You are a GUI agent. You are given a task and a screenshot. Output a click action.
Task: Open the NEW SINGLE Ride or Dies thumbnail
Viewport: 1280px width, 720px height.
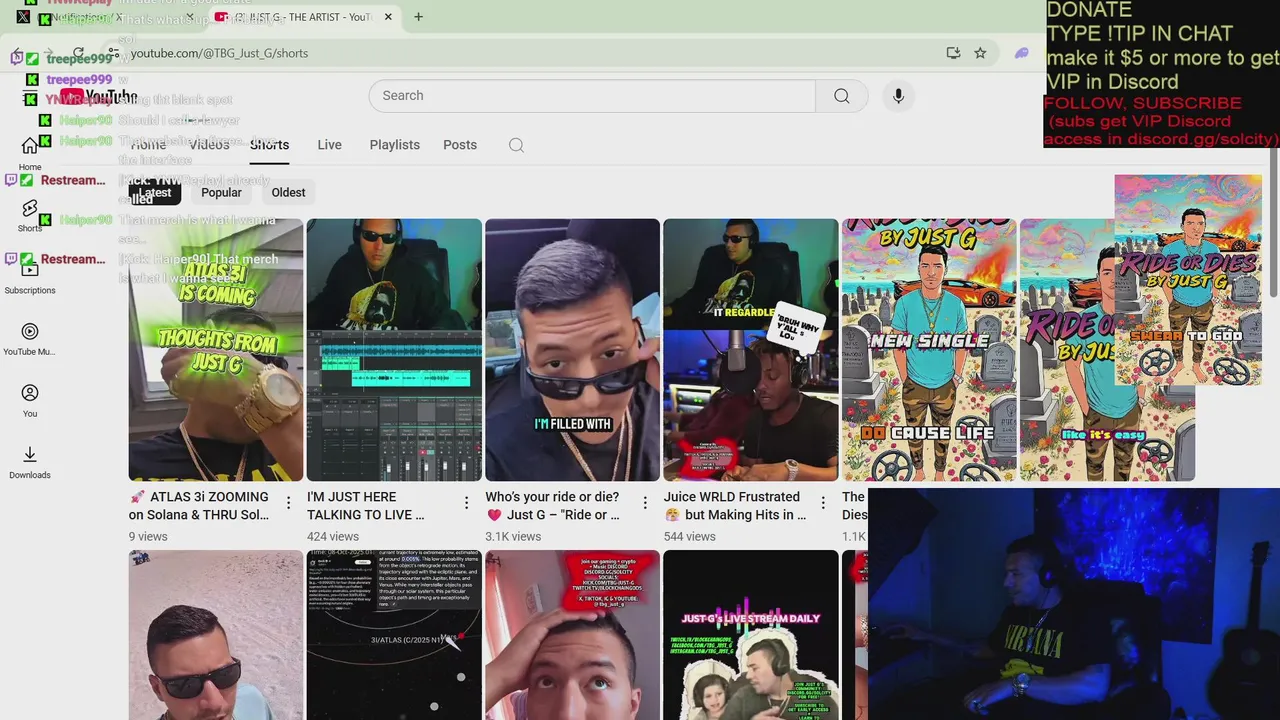click(929, 350)
